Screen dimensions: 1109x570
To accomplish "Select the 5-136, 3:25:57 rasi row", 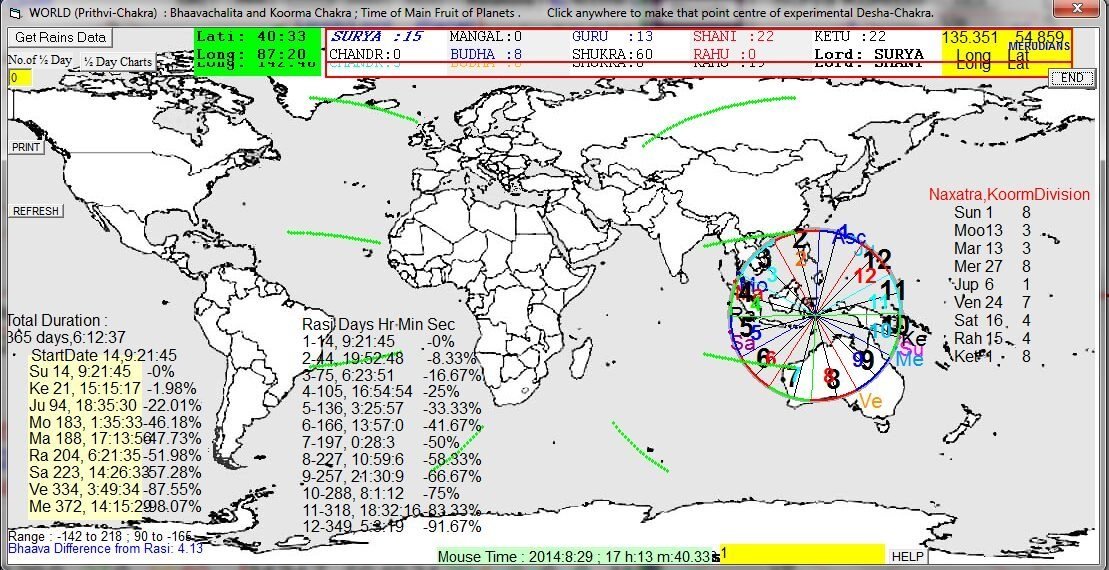I will pos(392,409).
